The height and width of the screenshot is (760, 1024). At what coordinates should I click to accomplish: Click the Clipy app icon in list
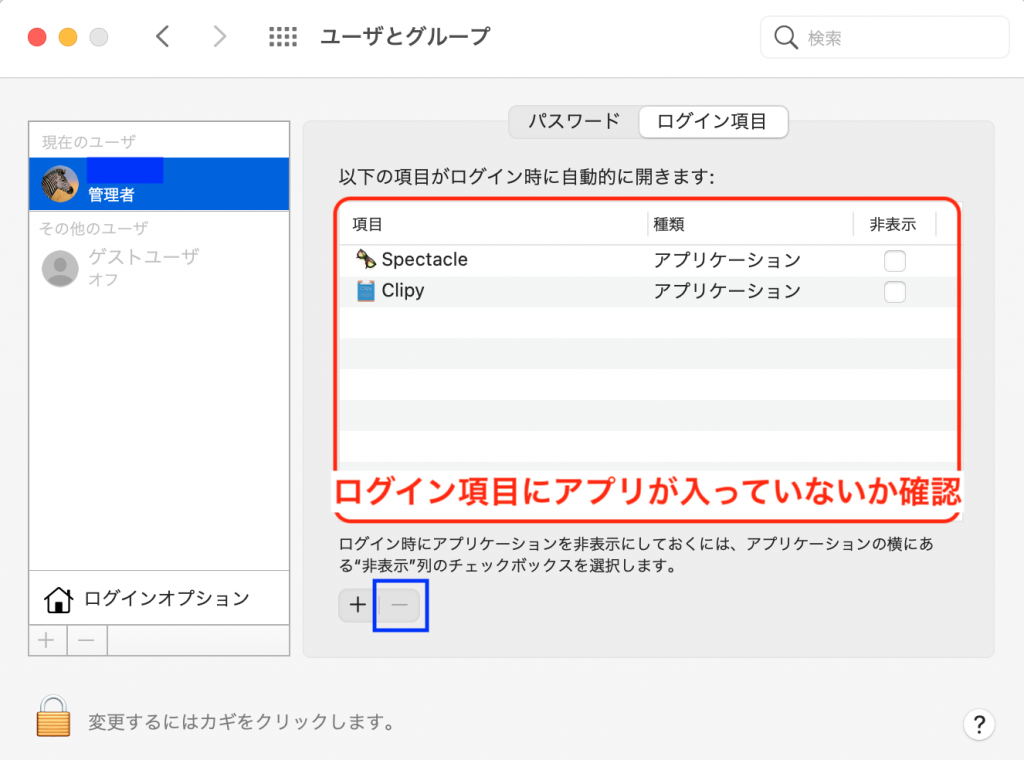366,291
